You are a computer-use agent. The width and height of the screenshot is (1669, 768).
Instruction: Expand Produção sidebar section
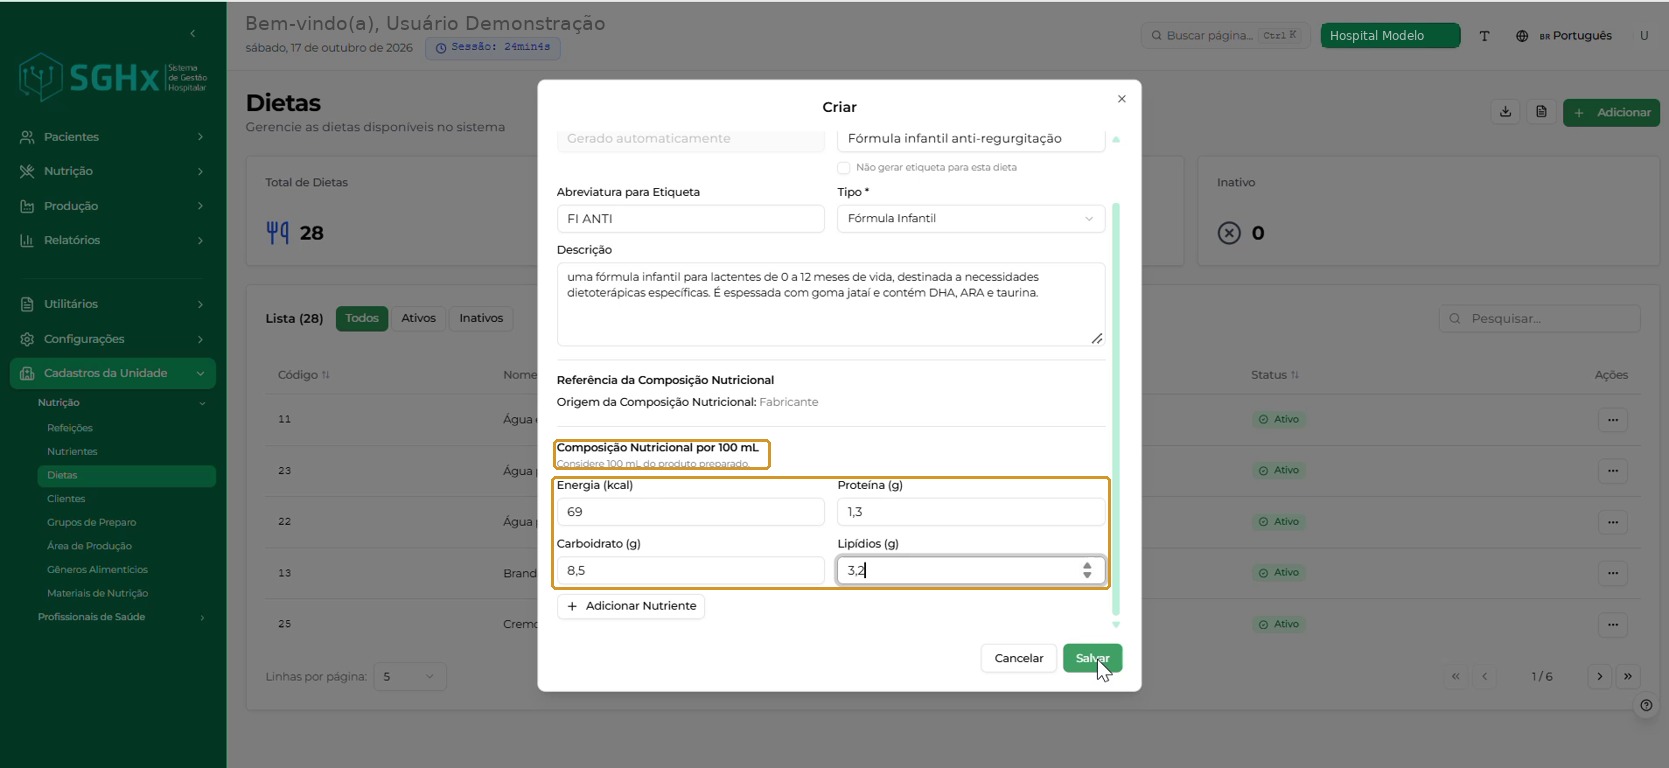(x=113, y=206)
